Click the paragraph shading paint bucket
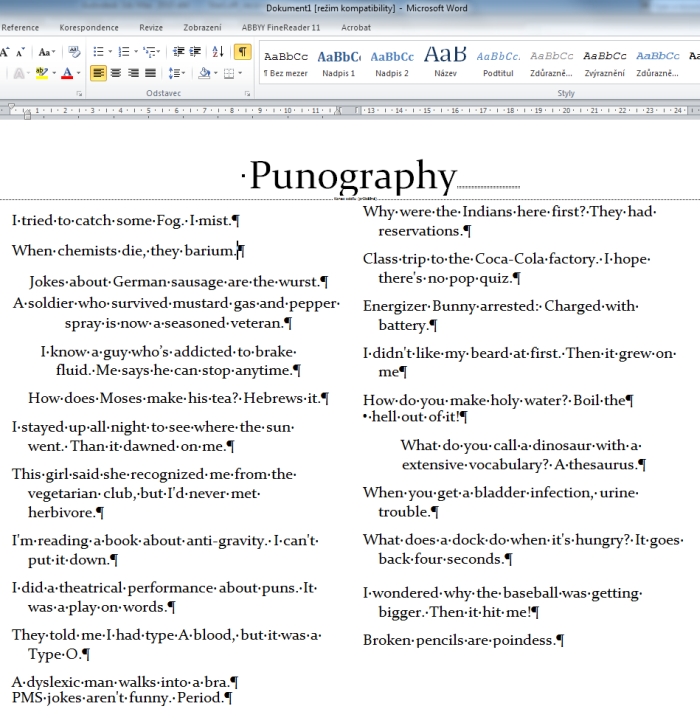Image resolution: width=700 pixels, height=723 pixels. click(204, 73)
